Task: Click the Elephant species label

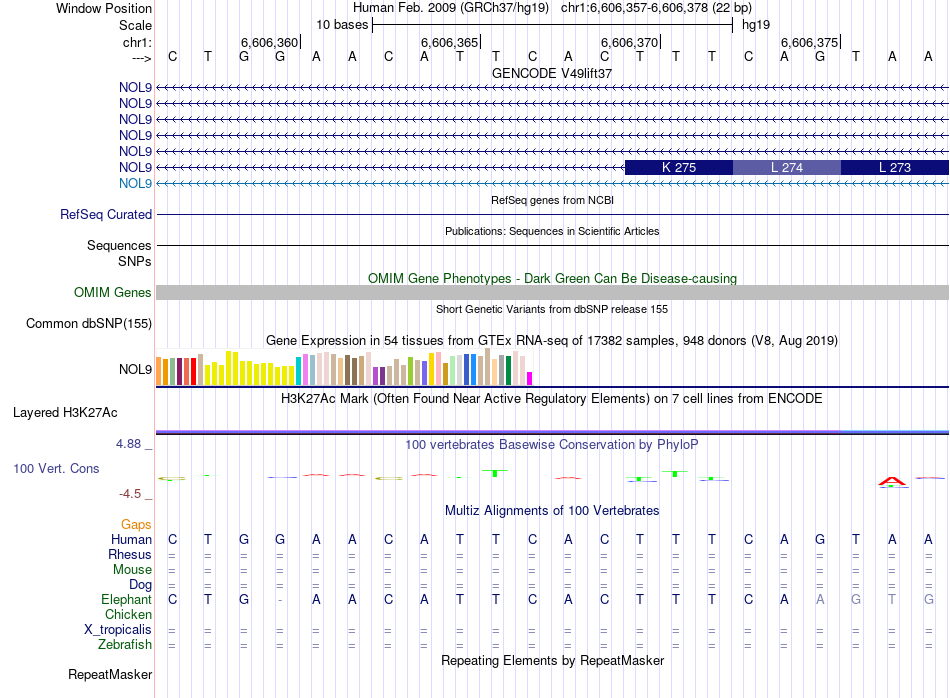Action: pos(126,599)
